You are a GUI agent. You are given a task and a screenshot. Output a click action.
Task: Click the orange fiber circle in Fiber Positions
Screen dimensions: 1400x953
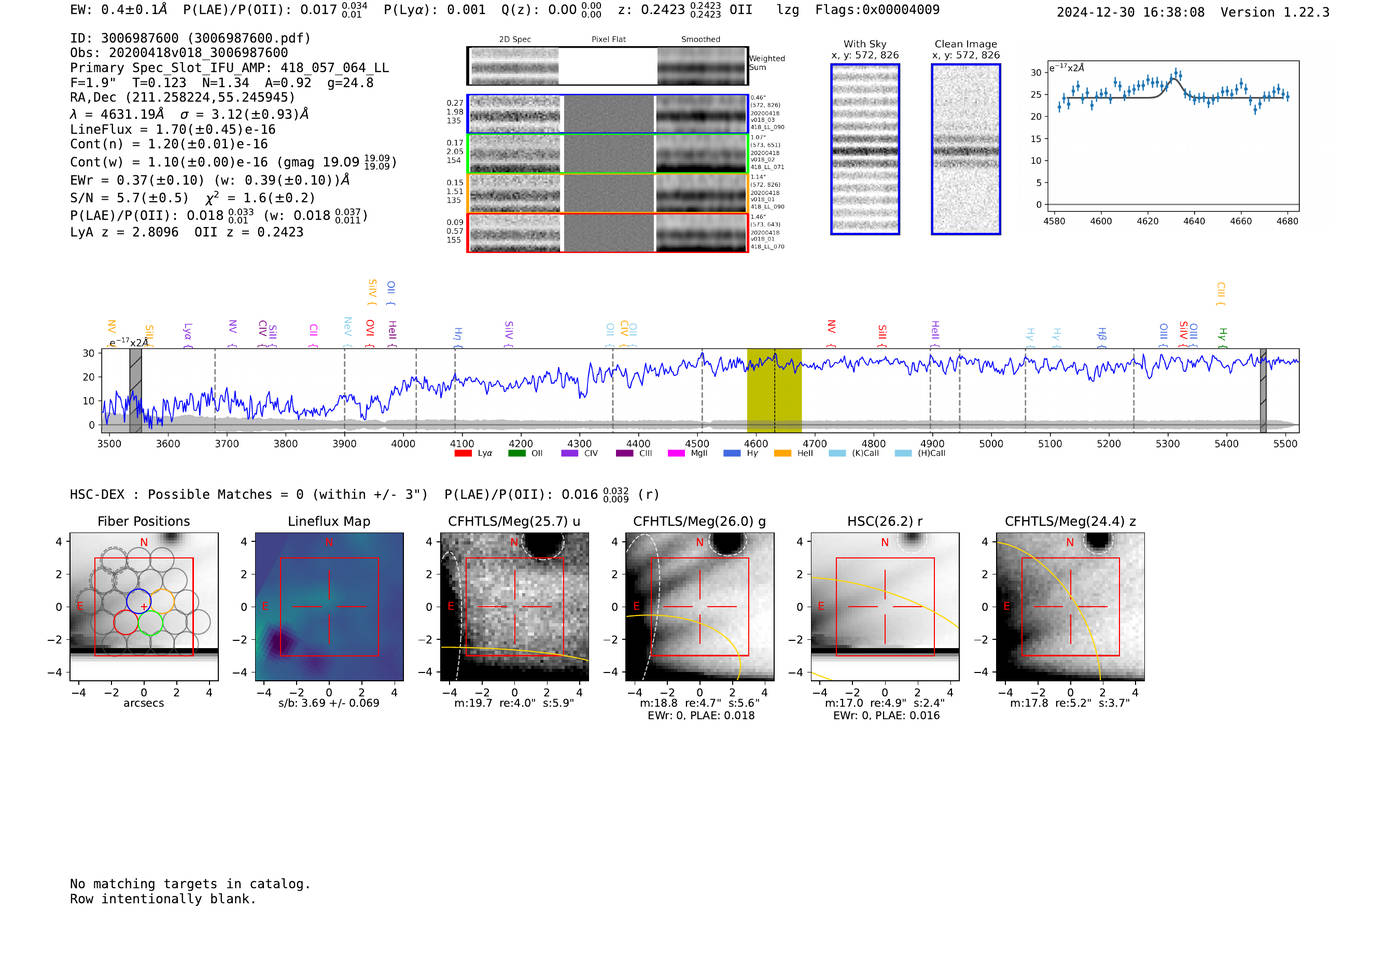[x=162, y=601]
